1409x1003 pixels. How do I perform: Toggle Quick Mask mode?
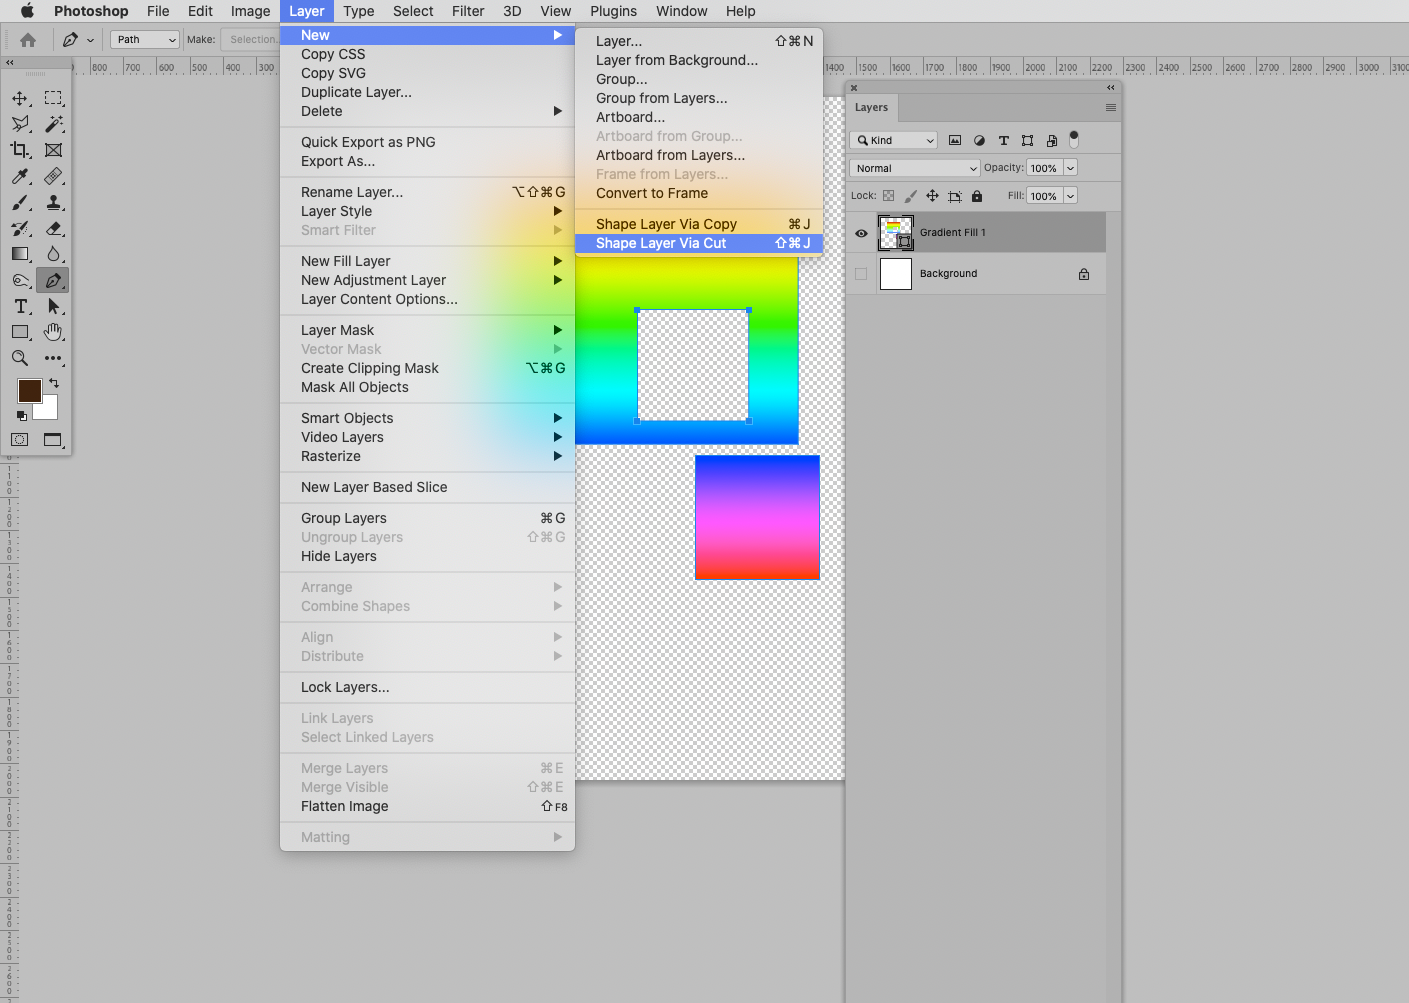point(20,440)
